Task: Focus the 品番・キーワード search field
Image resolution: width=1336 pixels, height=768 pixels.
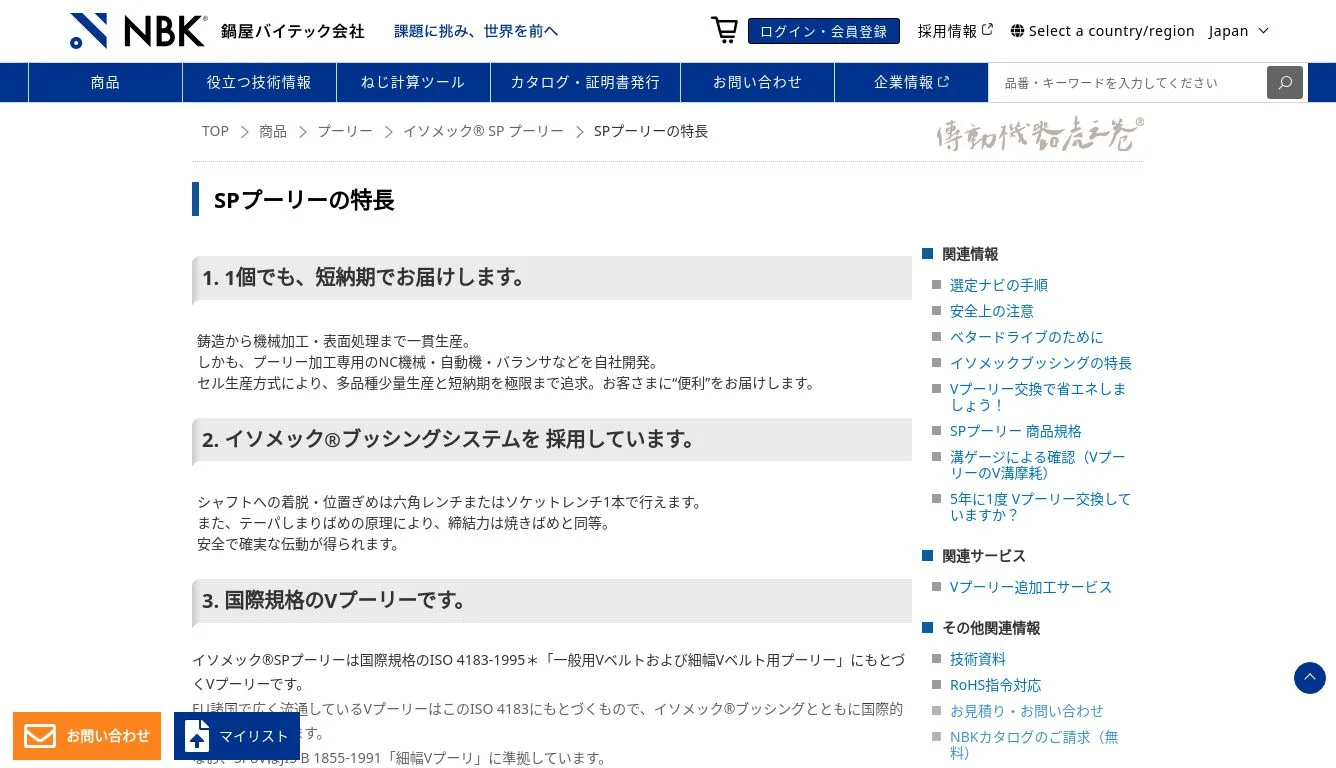Action: [1128, 82]
